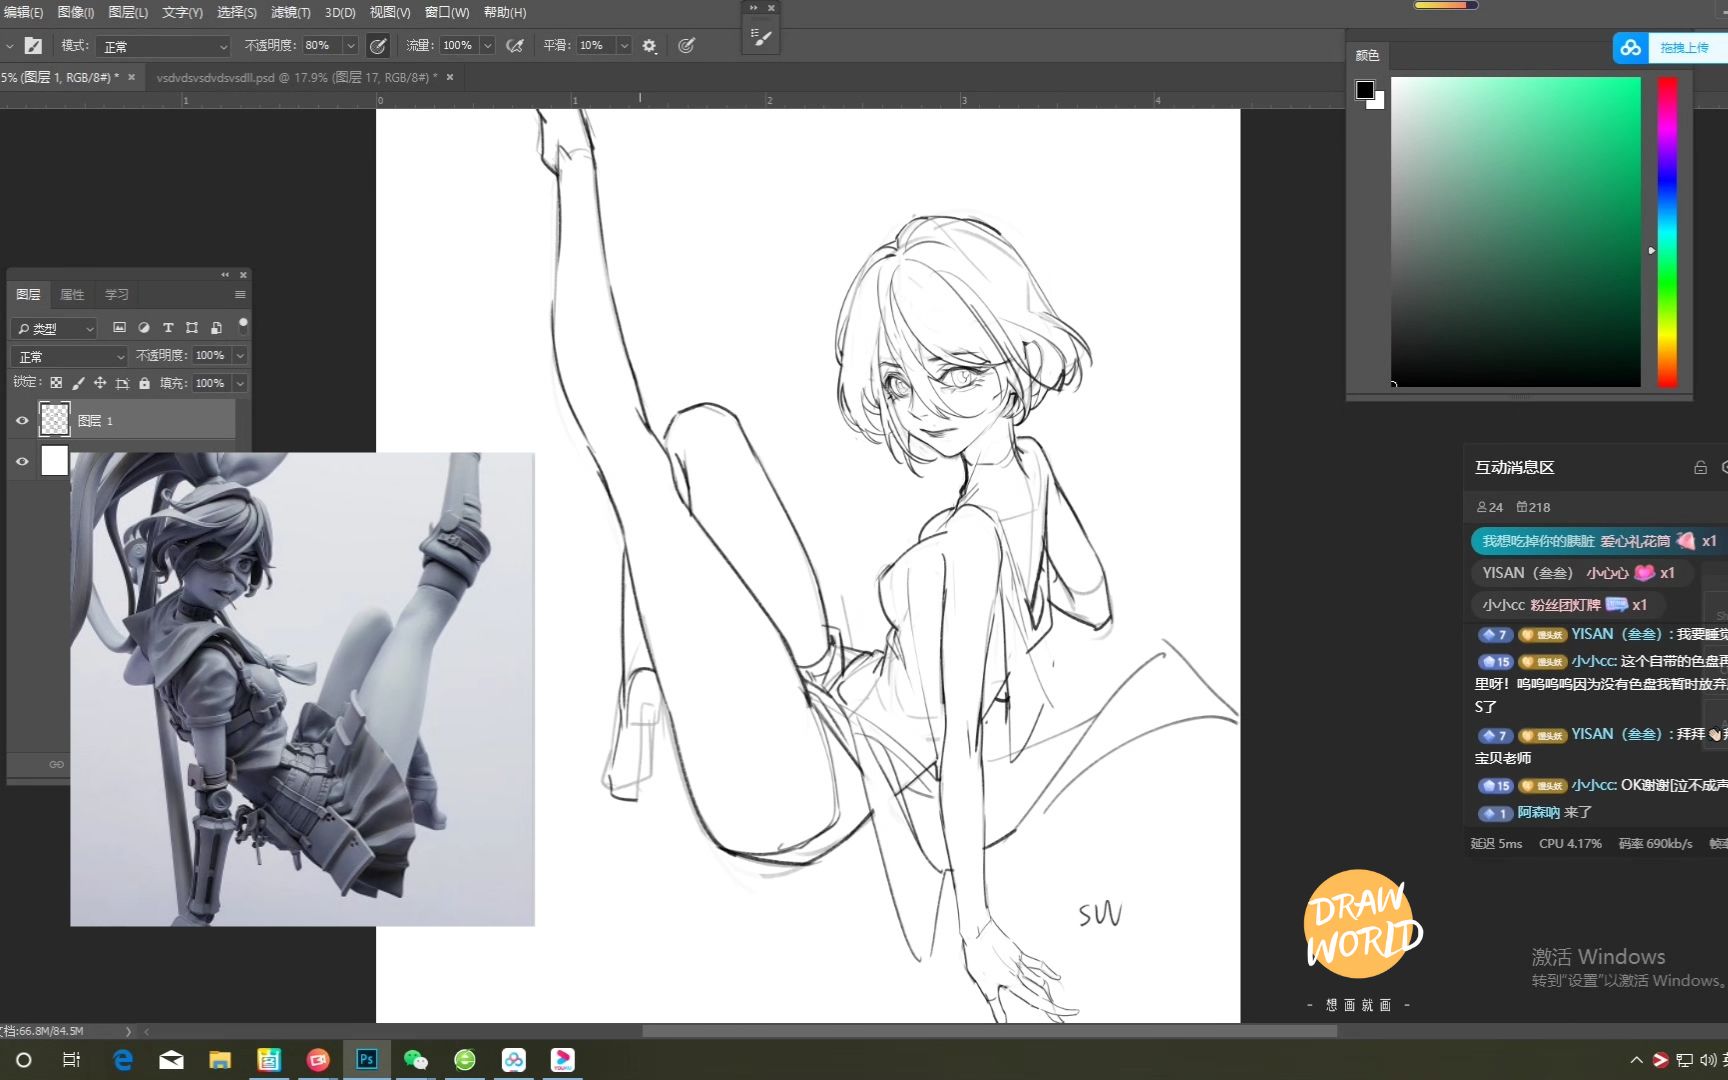Filter layers by smart objects
1728x1080 pixels.
(x=216, y=327)
